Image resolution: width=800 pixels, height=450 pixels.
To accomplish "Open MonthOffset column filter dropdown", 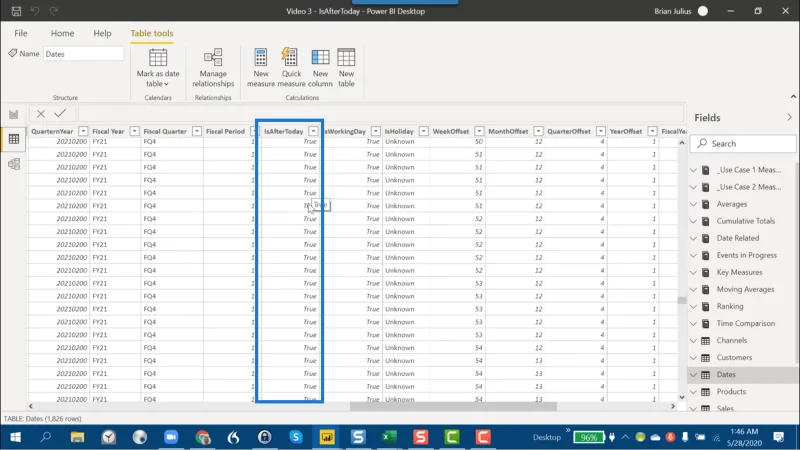I will tap(538, 131).
